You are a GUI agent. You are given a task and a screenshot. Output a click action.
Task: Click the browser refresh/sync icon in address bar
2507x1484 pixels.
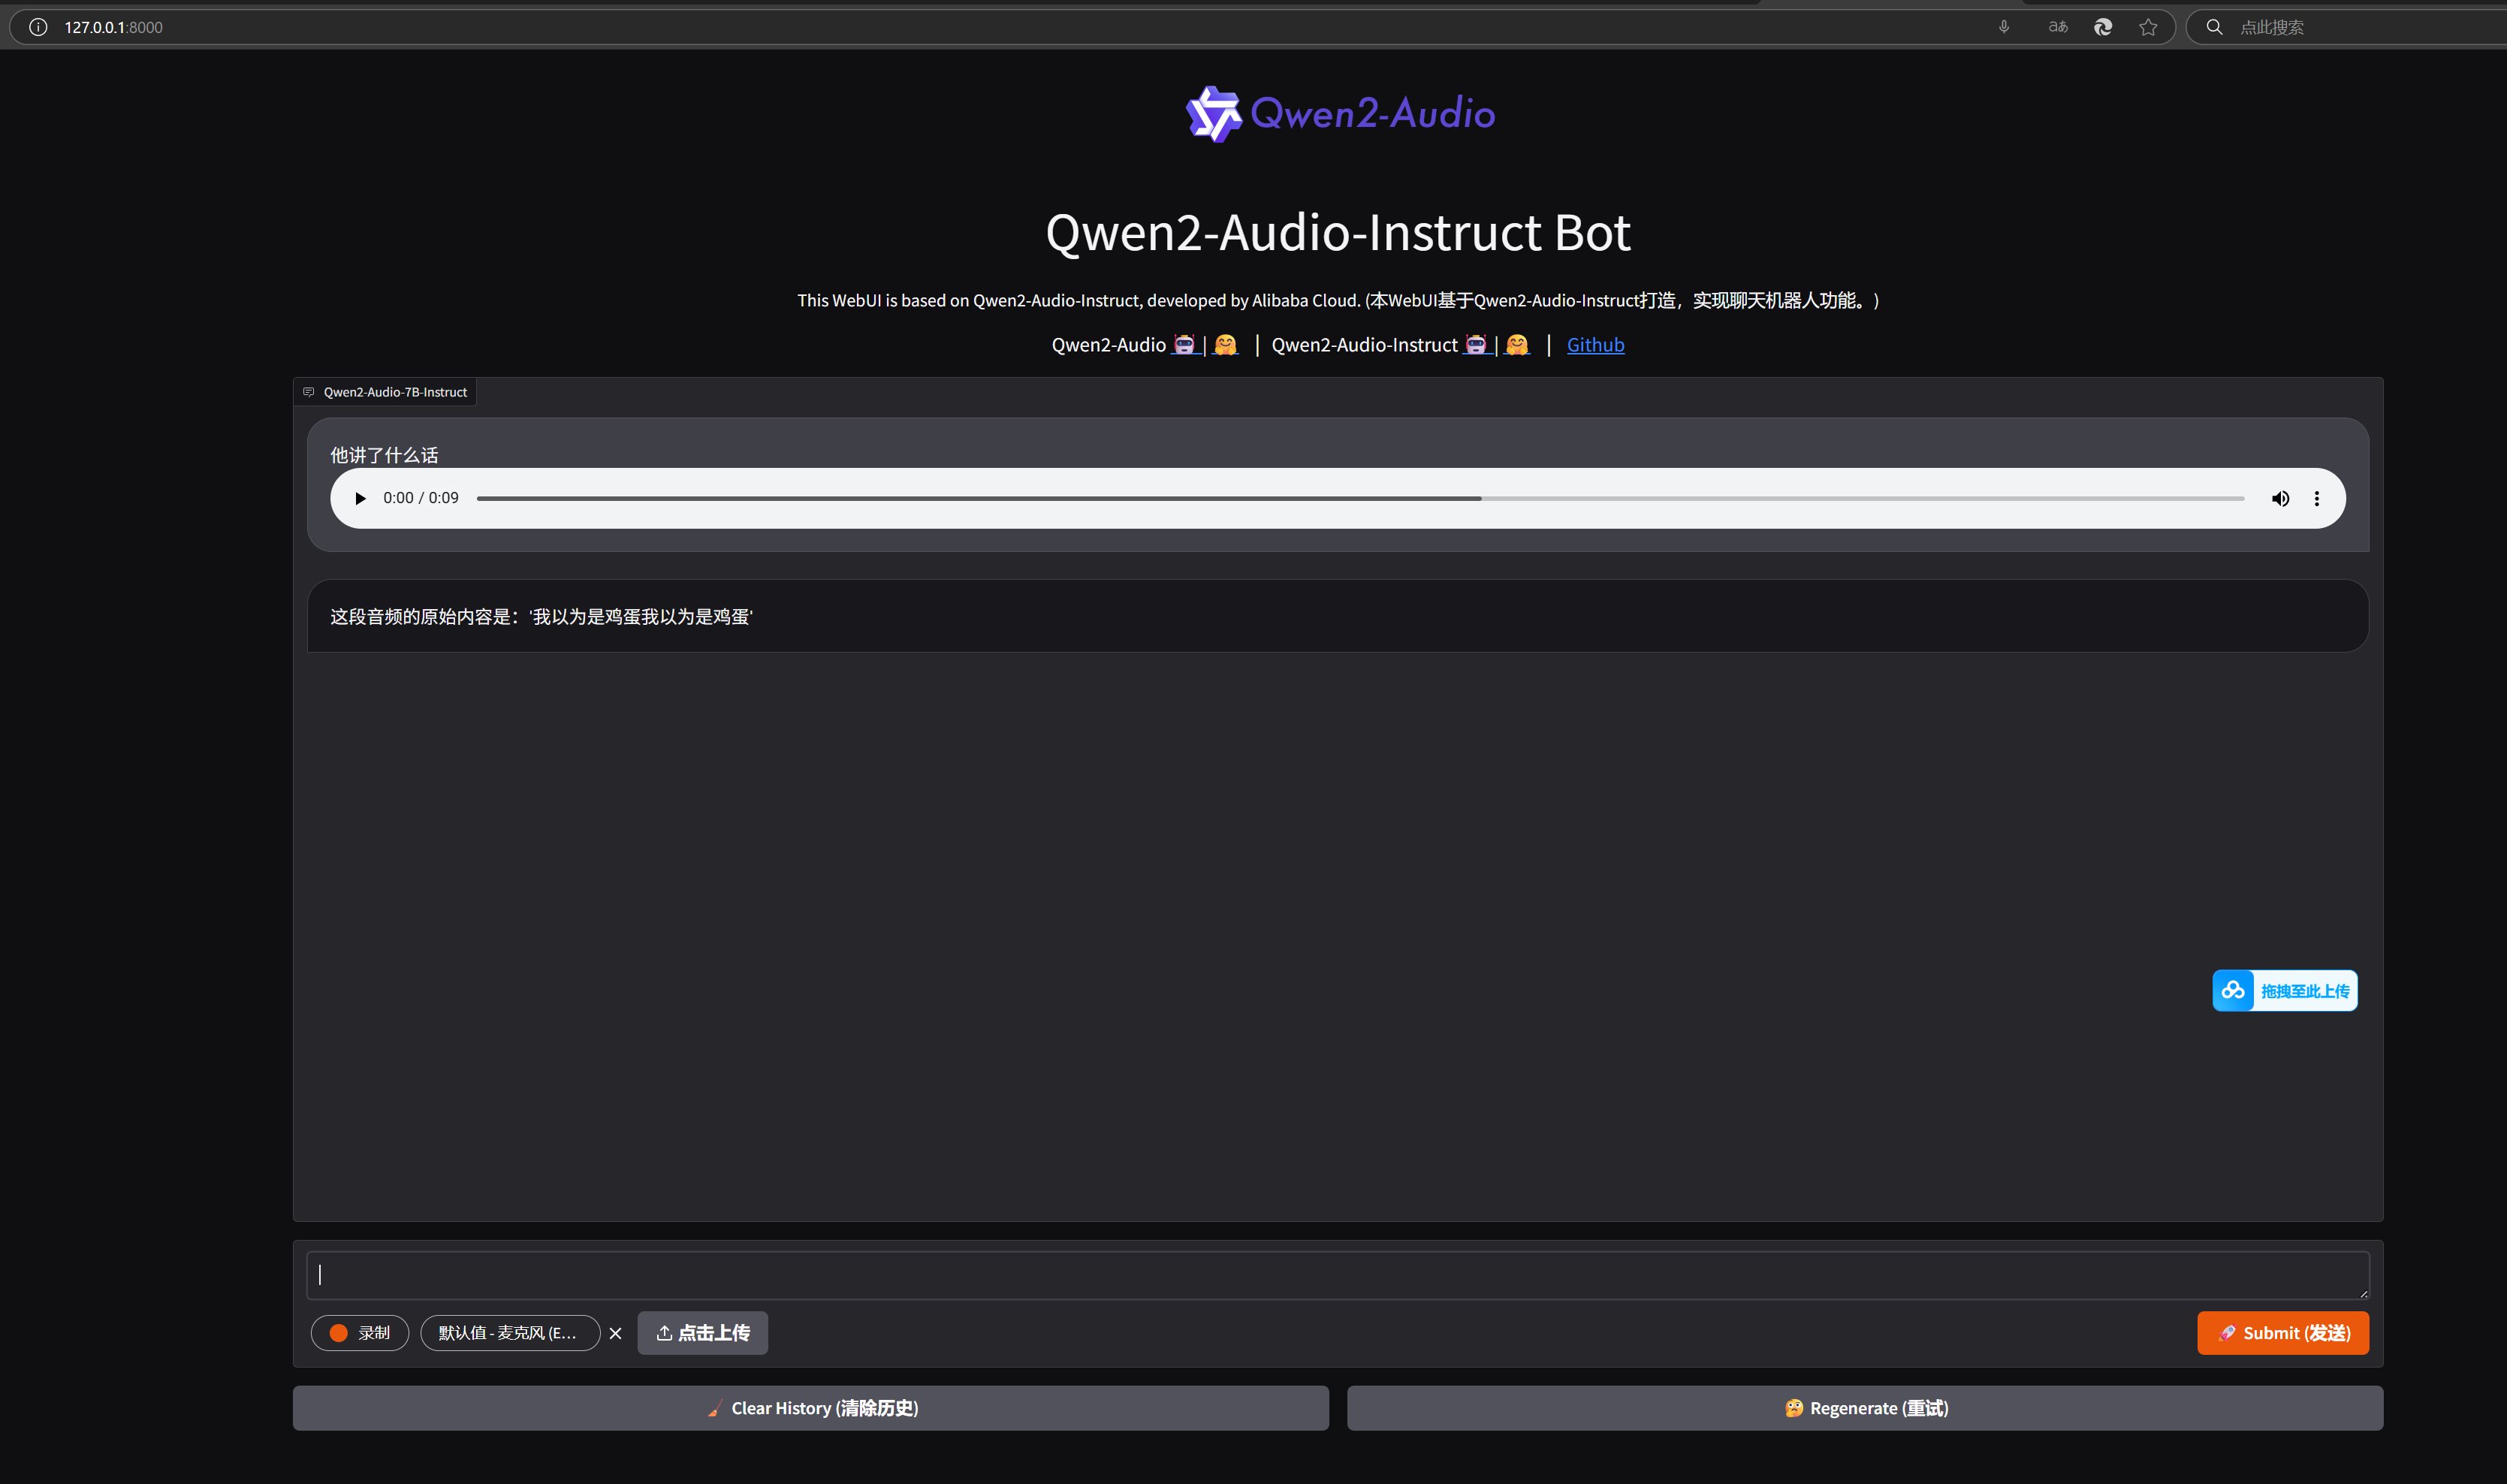2103,27
